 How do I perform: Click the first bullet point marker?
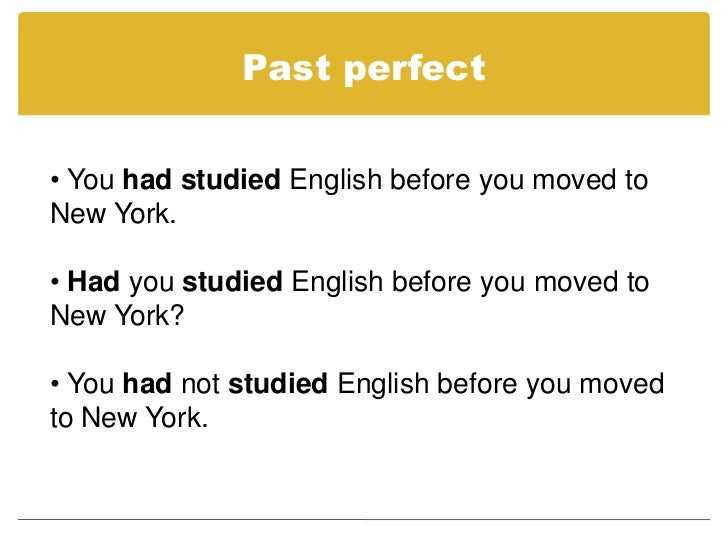coord(55,182)
